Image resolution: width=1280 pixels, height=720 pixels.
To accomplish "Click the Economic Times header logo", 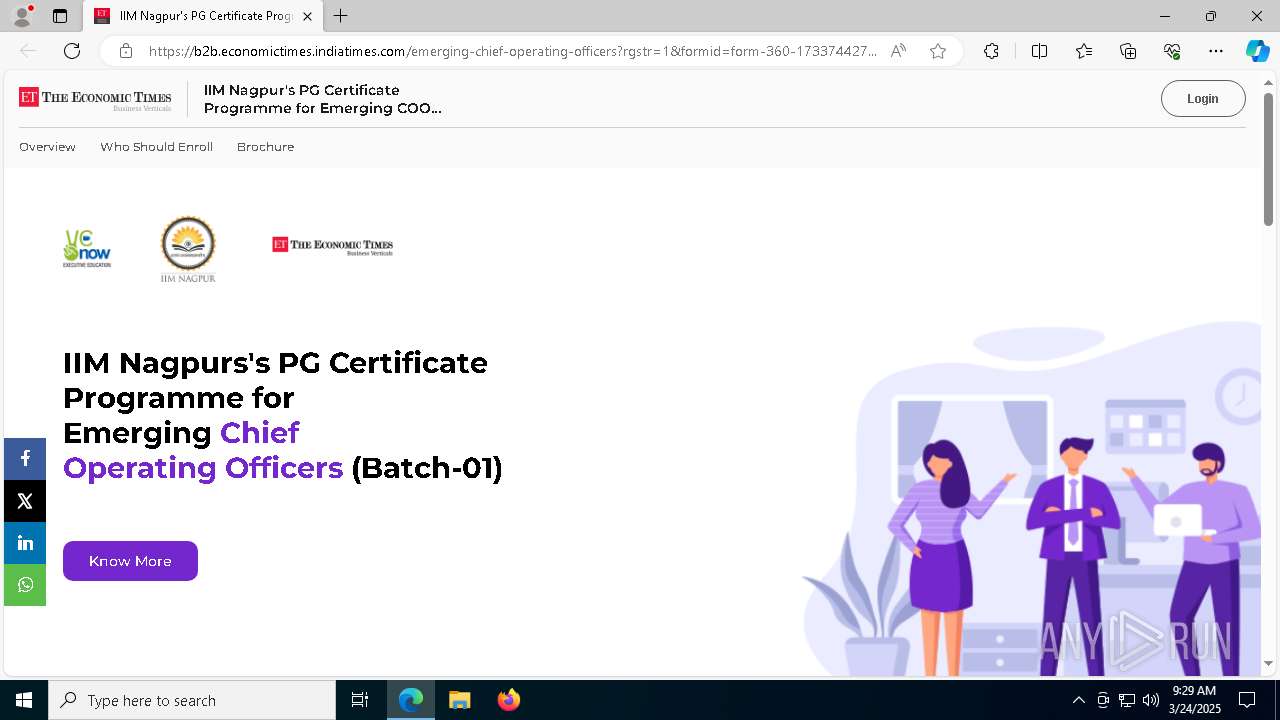I will tap(95, 98).
